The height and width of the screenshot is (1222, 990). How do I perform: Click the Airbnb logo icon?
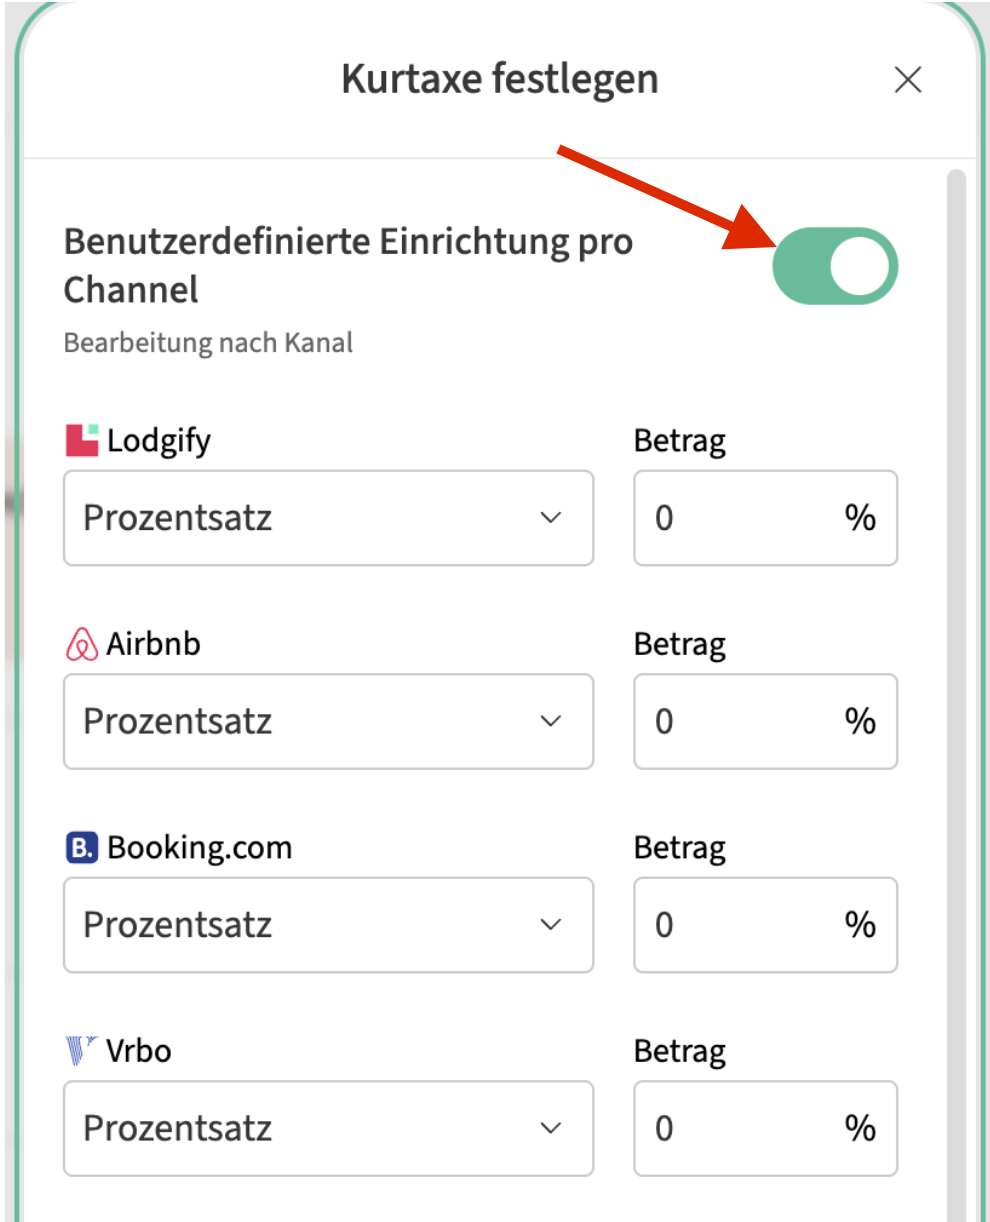[82, 645]
